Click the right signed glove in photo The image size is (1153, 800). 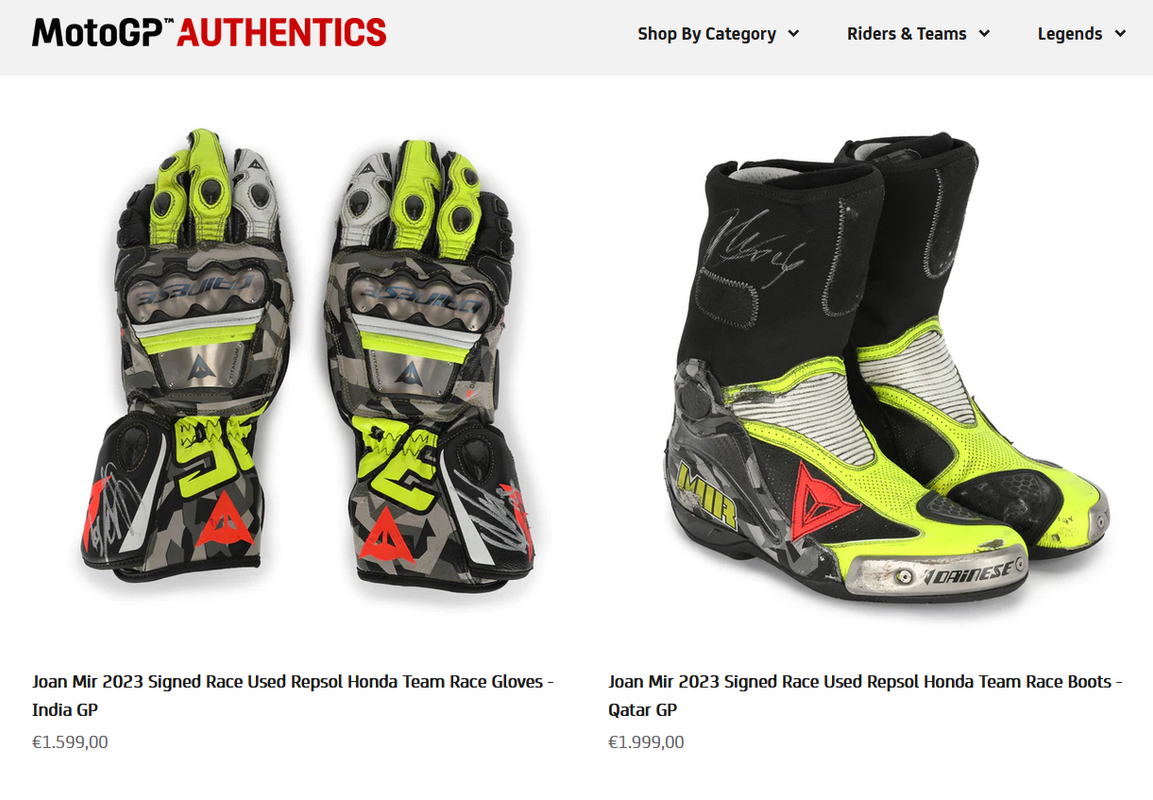[x=430, y=360]
